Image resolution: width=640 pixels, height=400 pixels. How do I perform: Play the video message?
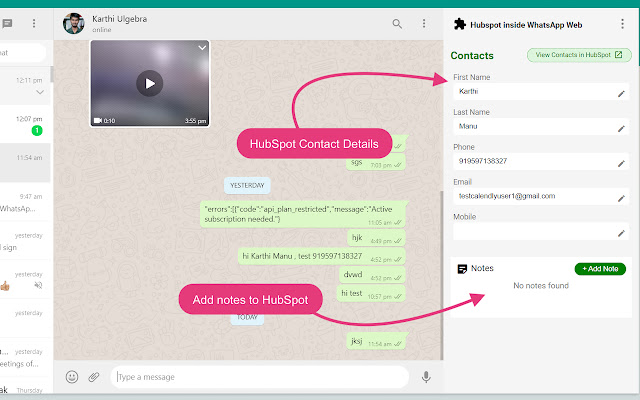149,84
